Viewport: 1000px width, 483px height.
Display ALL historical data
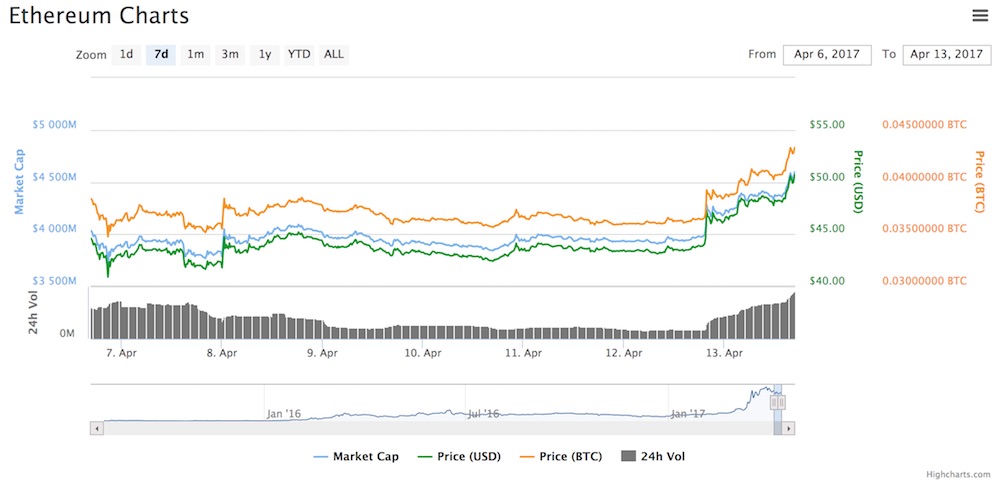pos(334,55)
